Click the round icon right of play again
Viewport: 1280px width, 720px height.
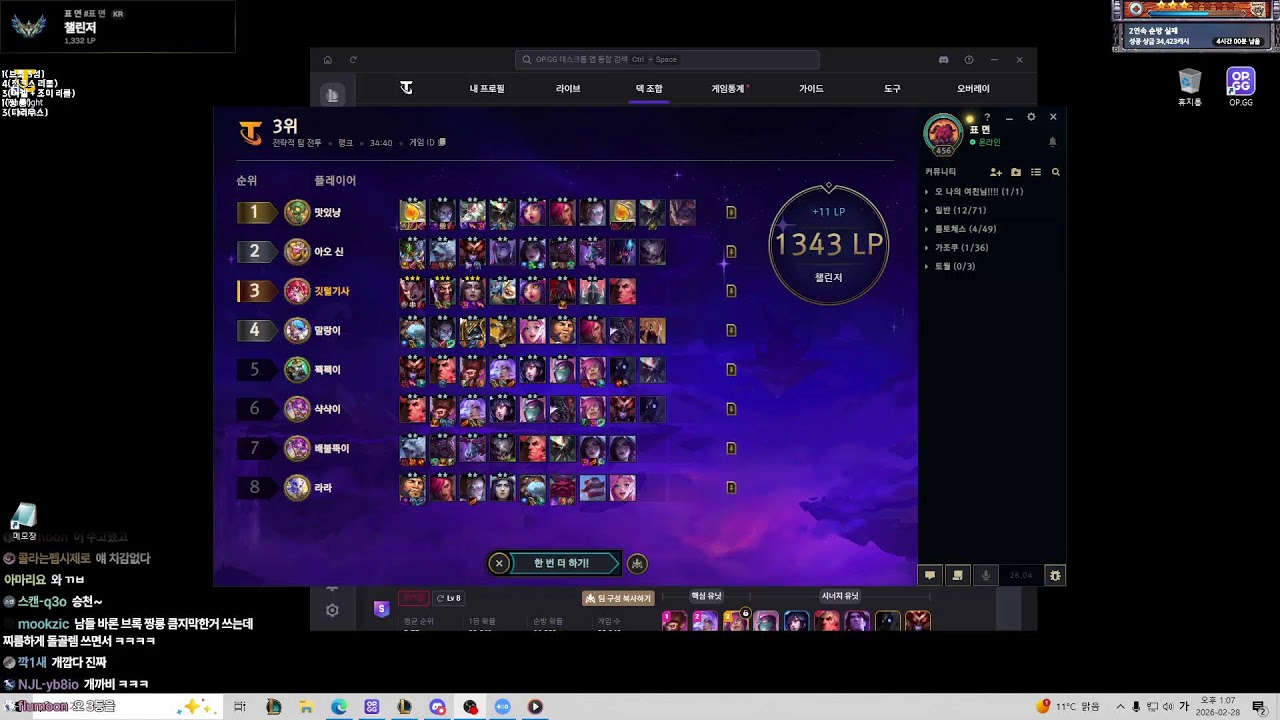(x=637, y=563)
